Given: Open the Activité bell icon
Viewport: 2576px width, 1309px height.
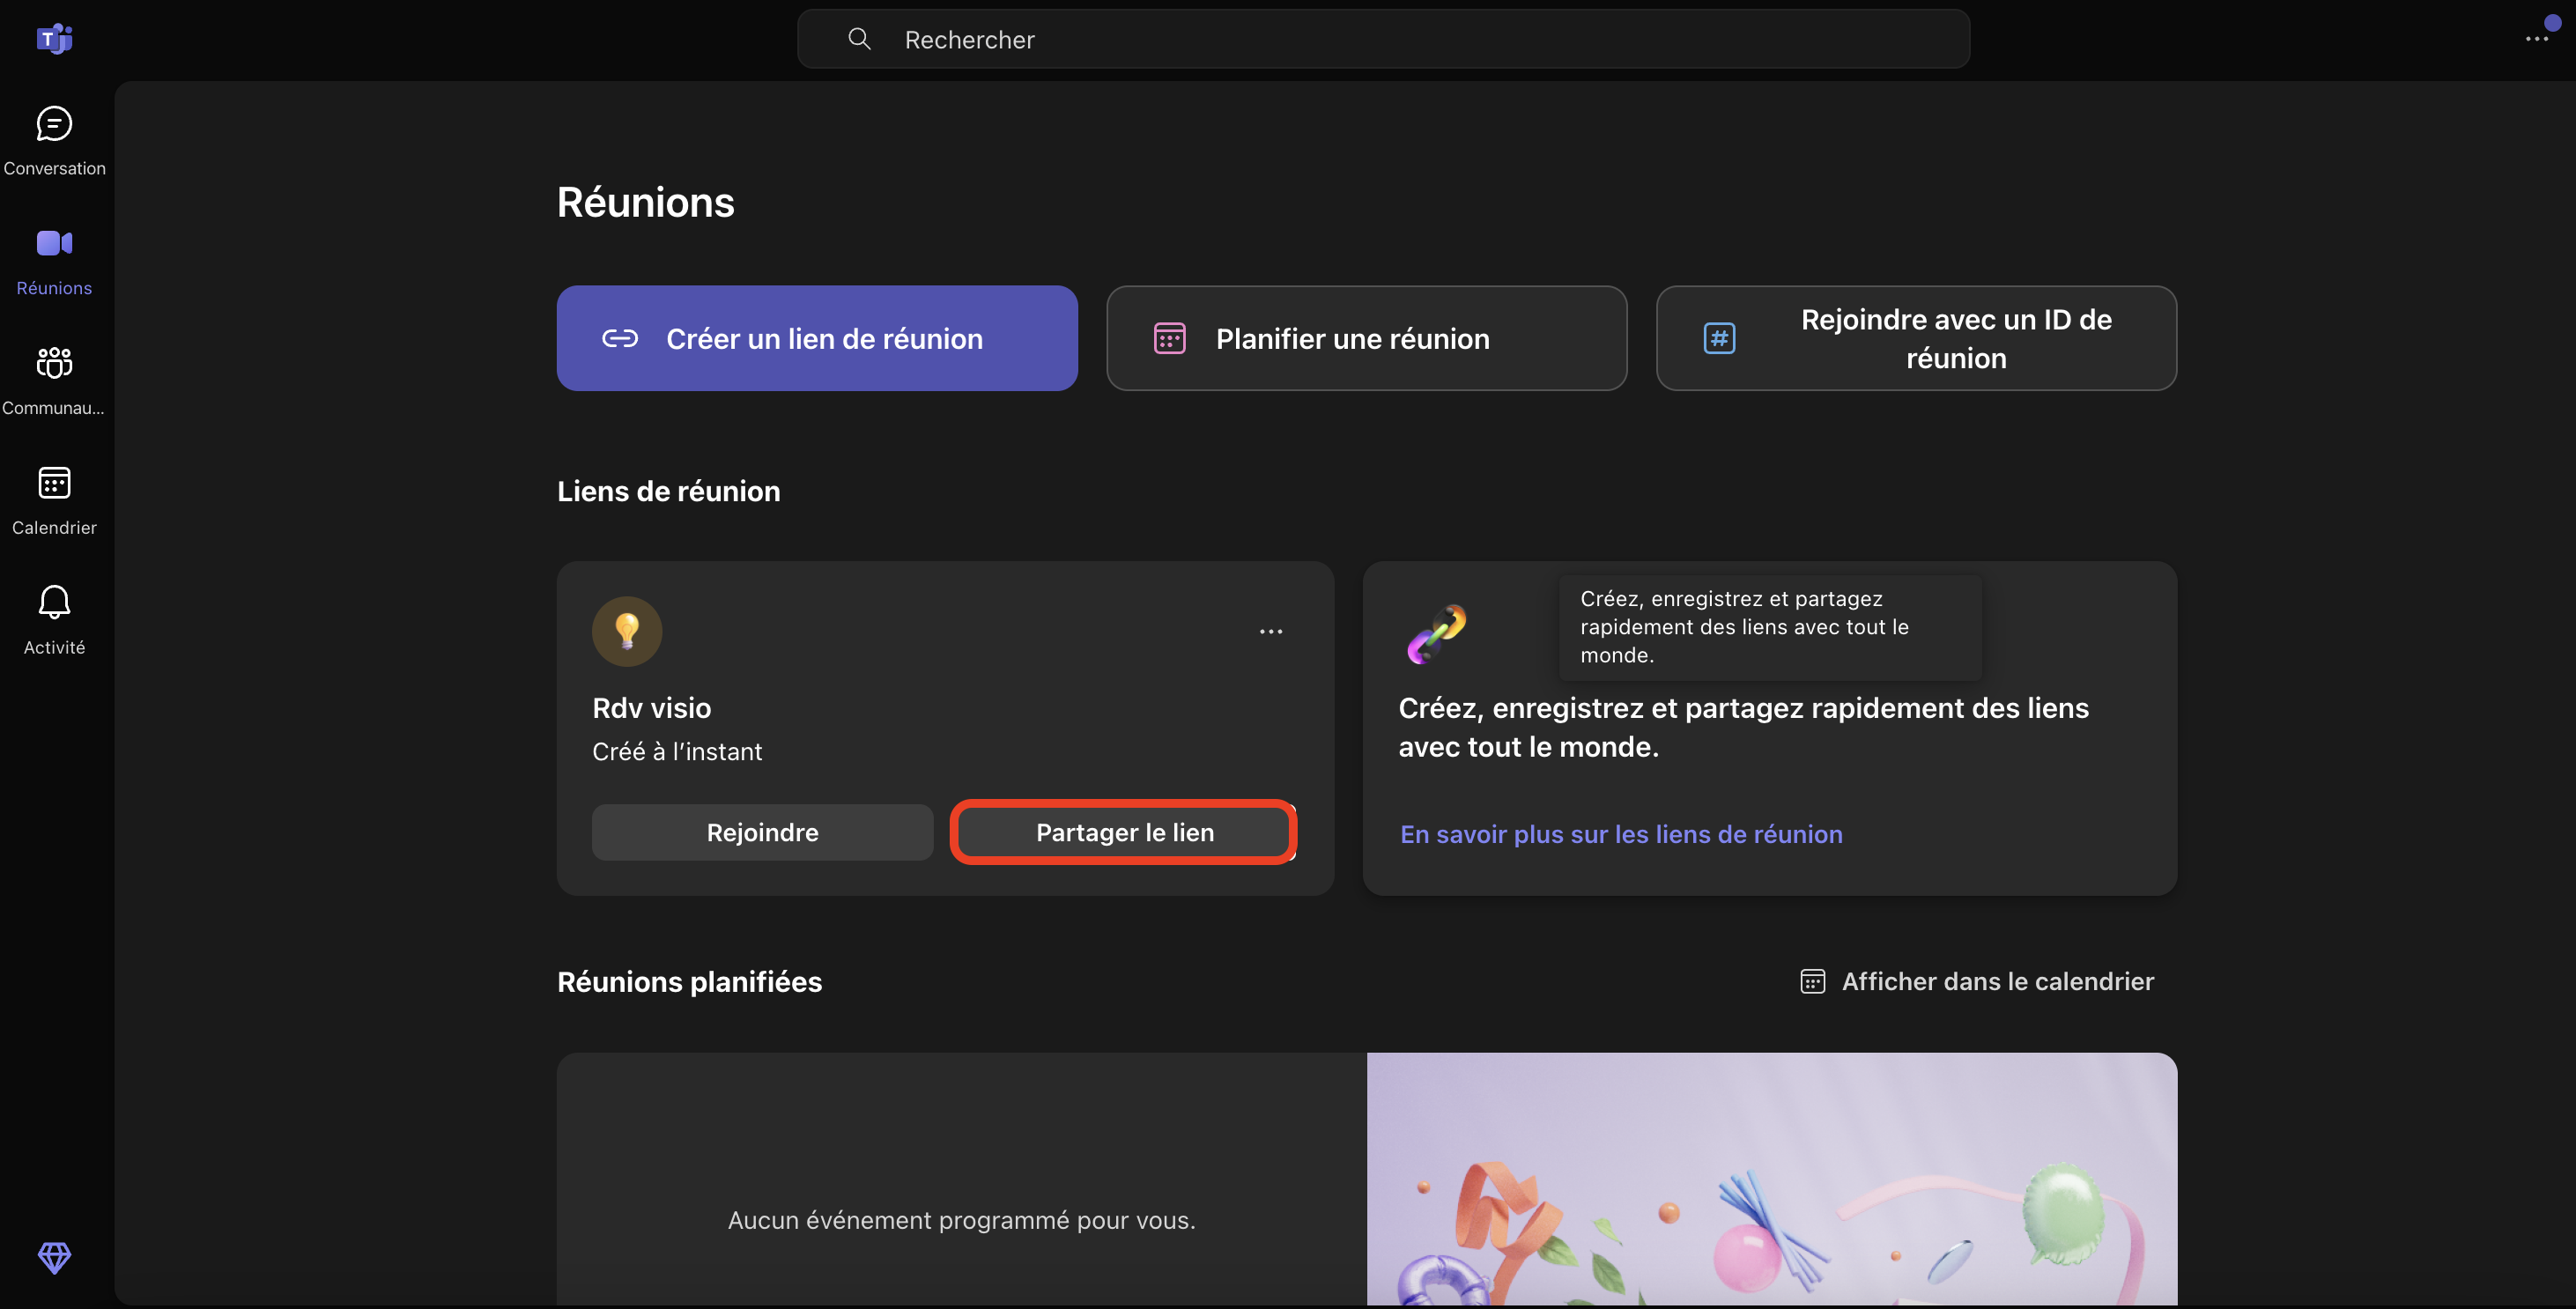Looking at the screenshot, I should (x=54, y=602).
